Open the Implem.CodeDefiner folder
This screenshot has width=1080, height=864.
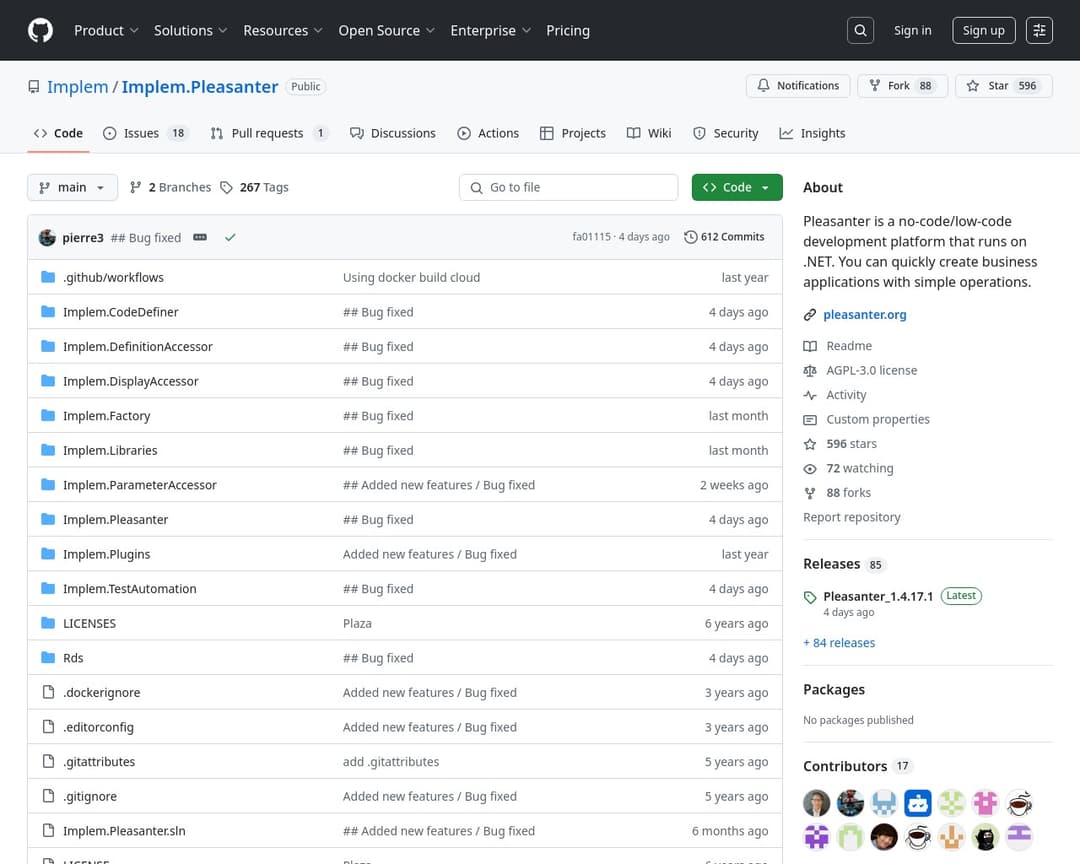point(121,311)
